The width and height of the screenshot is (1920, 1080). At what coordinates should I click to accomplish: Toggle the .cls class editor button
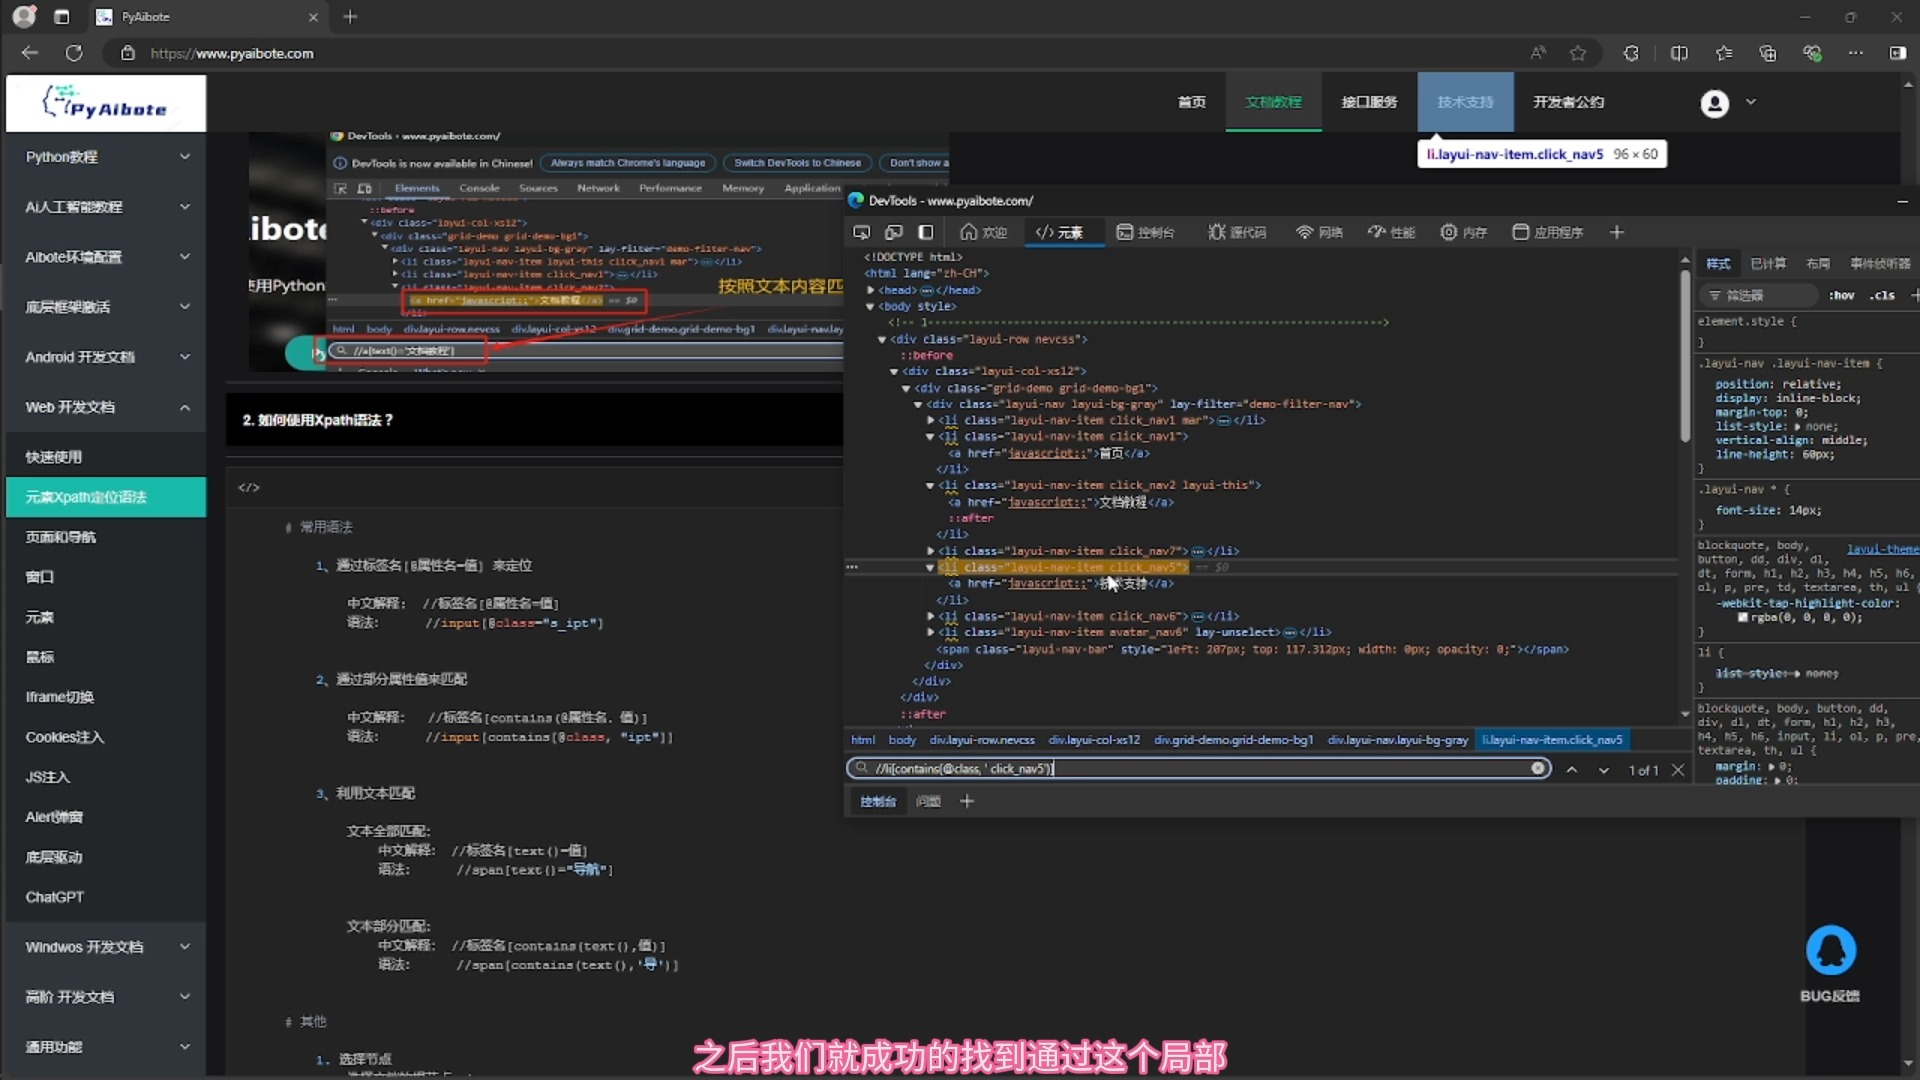[1884, 295]
